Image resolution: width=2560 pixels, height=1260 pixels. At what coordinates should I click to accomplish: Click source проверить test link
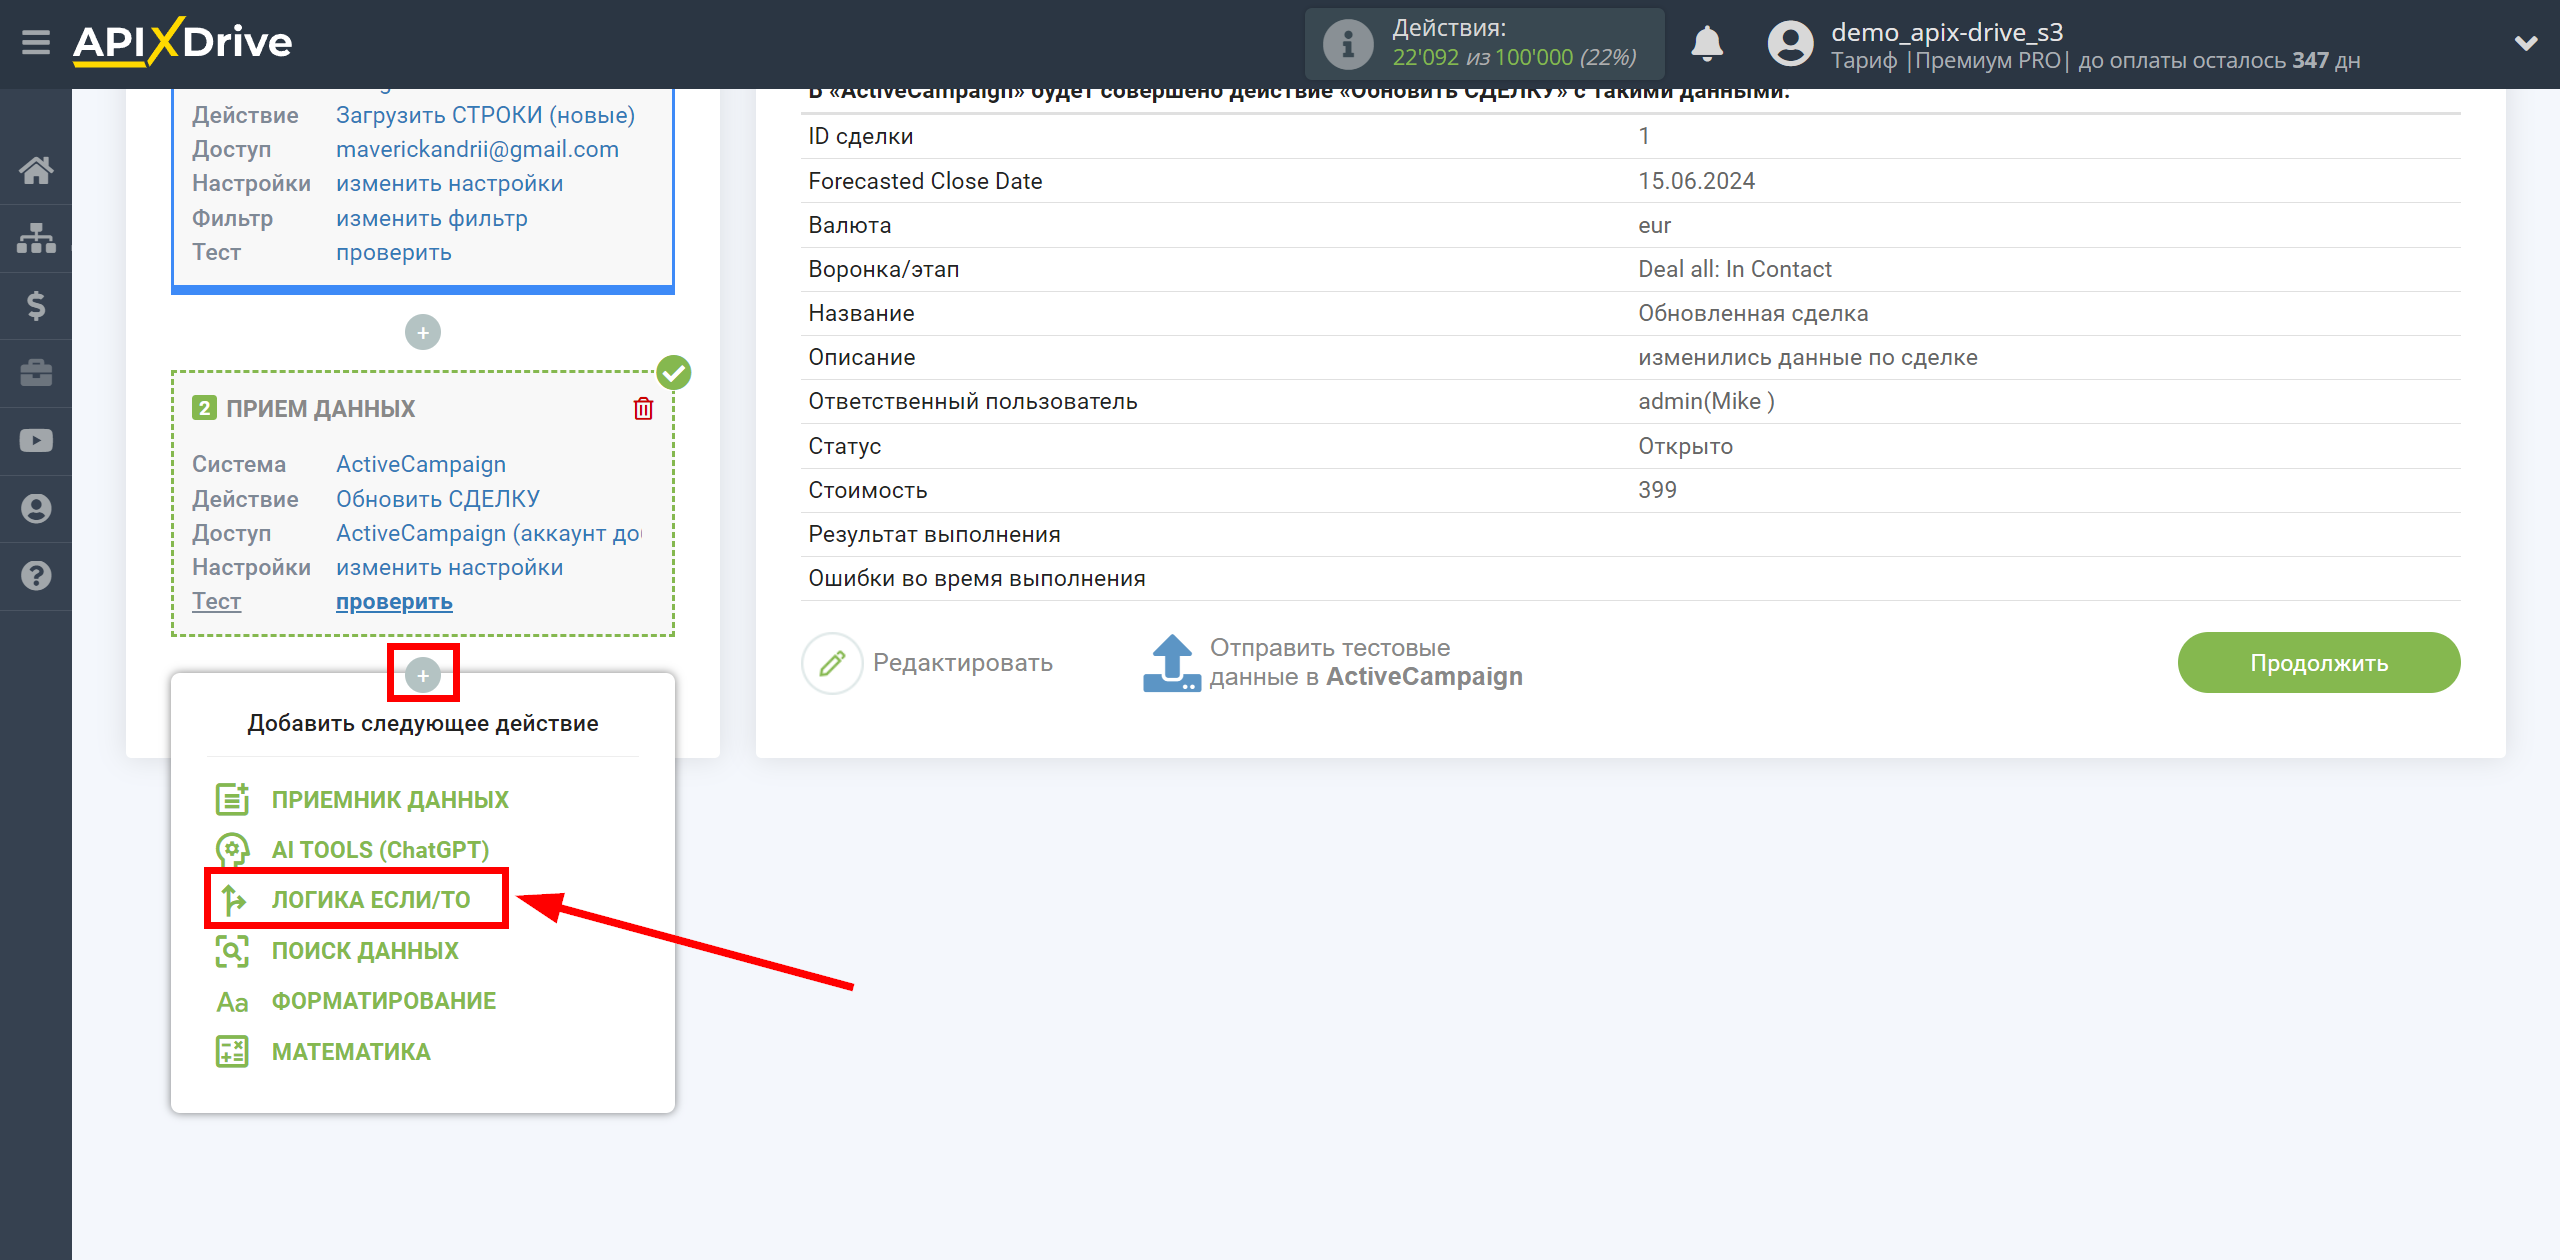click(393, 252)
